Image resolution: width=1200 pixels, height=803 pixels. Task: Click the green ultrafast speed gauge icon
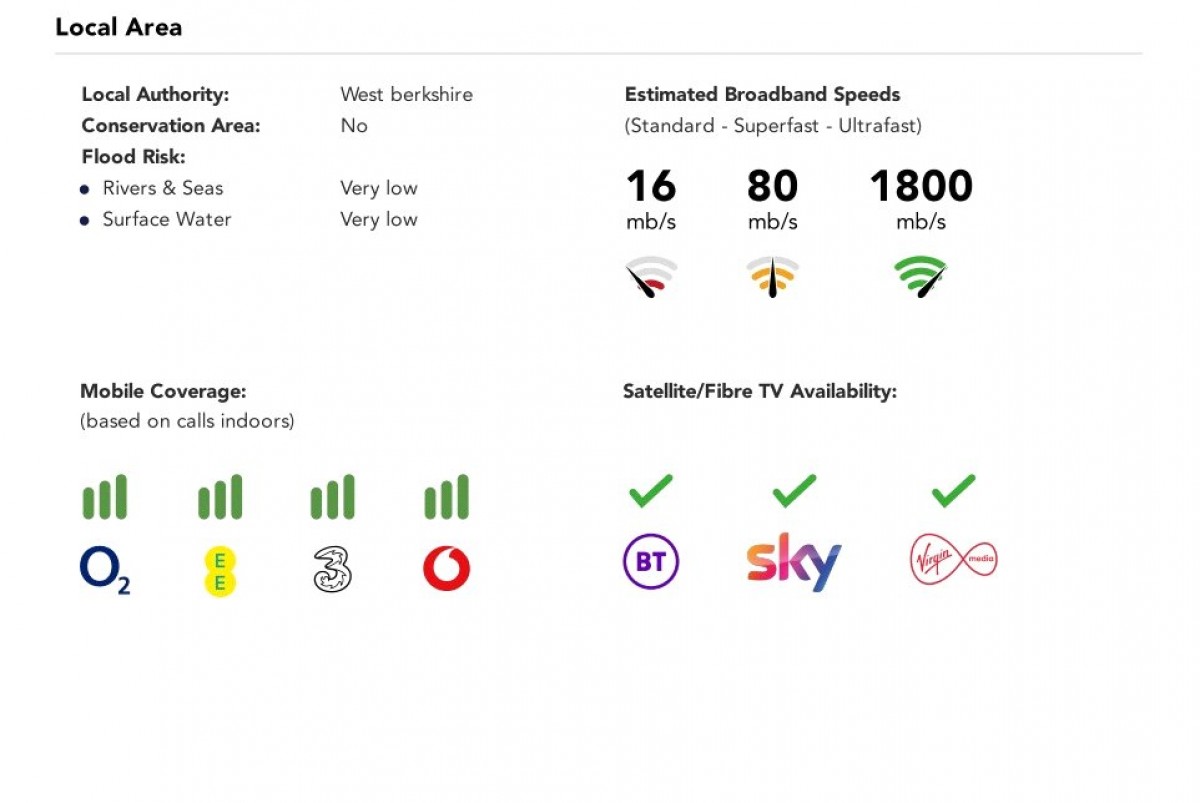click(x=920, y=277)
